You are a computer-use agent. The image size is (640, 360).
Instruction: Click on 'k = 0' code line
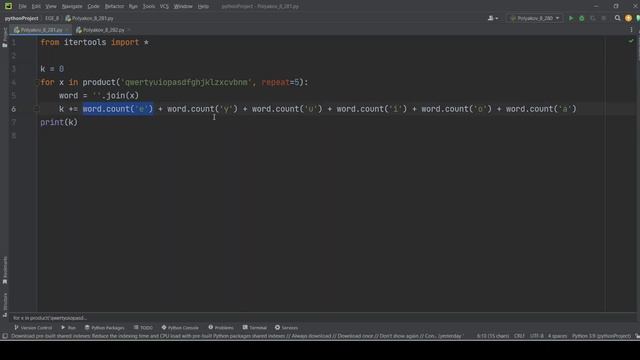[x=52, y=69]
